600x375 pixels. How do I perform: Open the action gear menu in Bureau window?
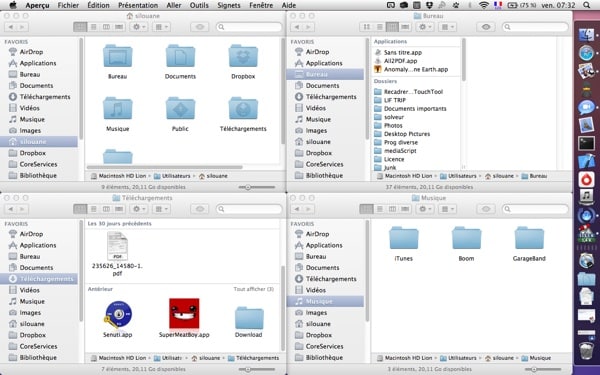tap(425, 27)
